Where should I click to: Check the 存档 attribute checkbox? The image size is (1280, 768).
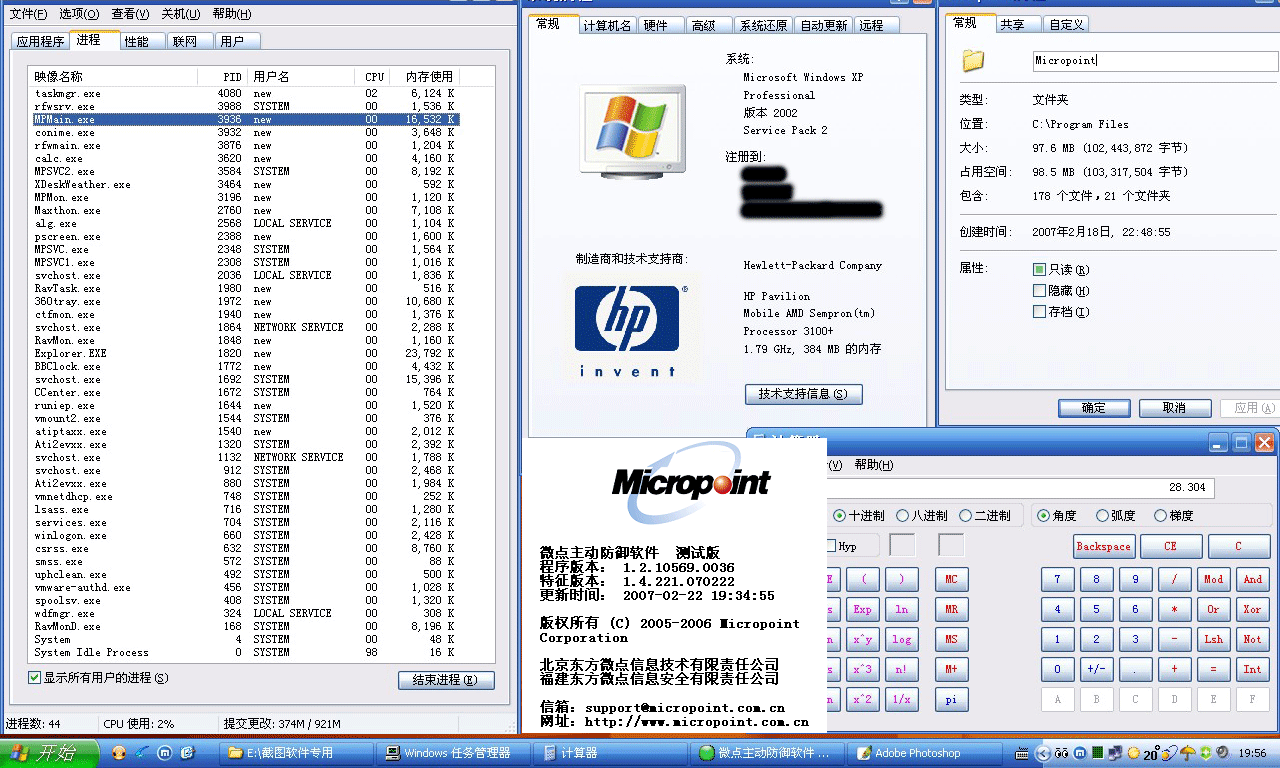click(x=1040, y=312)
